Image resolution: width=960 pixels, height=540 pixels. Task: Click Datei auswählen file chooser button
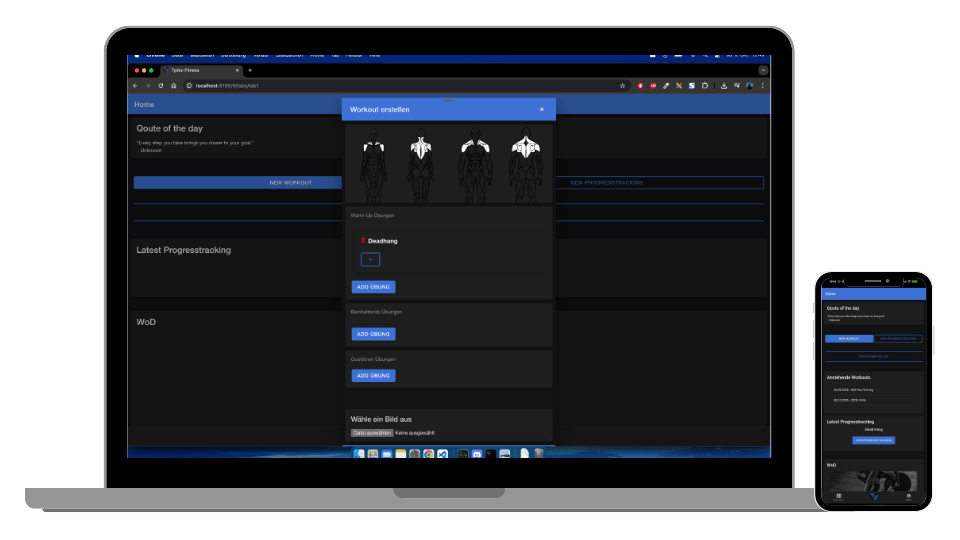[x=372, y=433]
